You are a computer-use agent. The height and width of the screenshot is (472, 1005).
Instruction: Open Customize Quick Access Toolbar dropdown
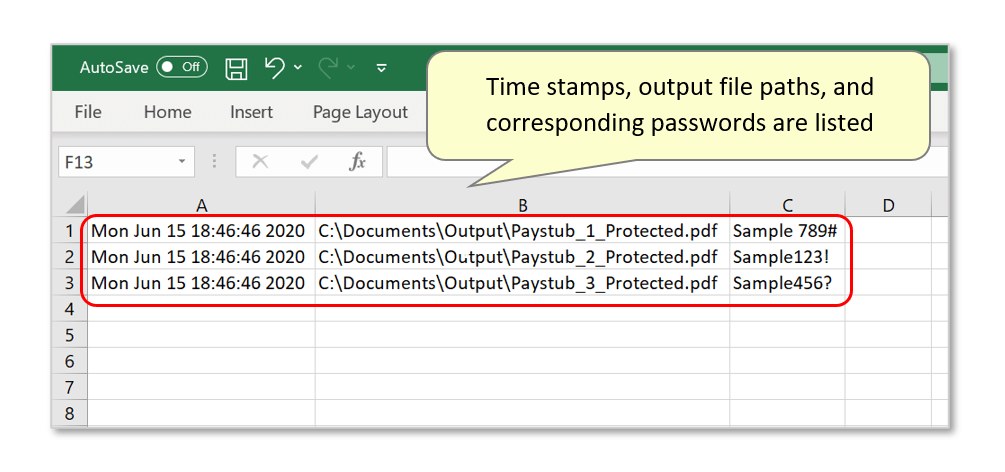pyautogui.click(x=381, y=68)
